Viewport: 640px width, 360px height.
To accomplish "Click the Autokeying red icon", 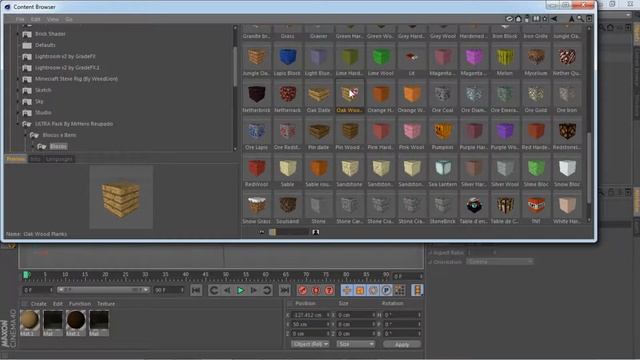I will point(316,290).
